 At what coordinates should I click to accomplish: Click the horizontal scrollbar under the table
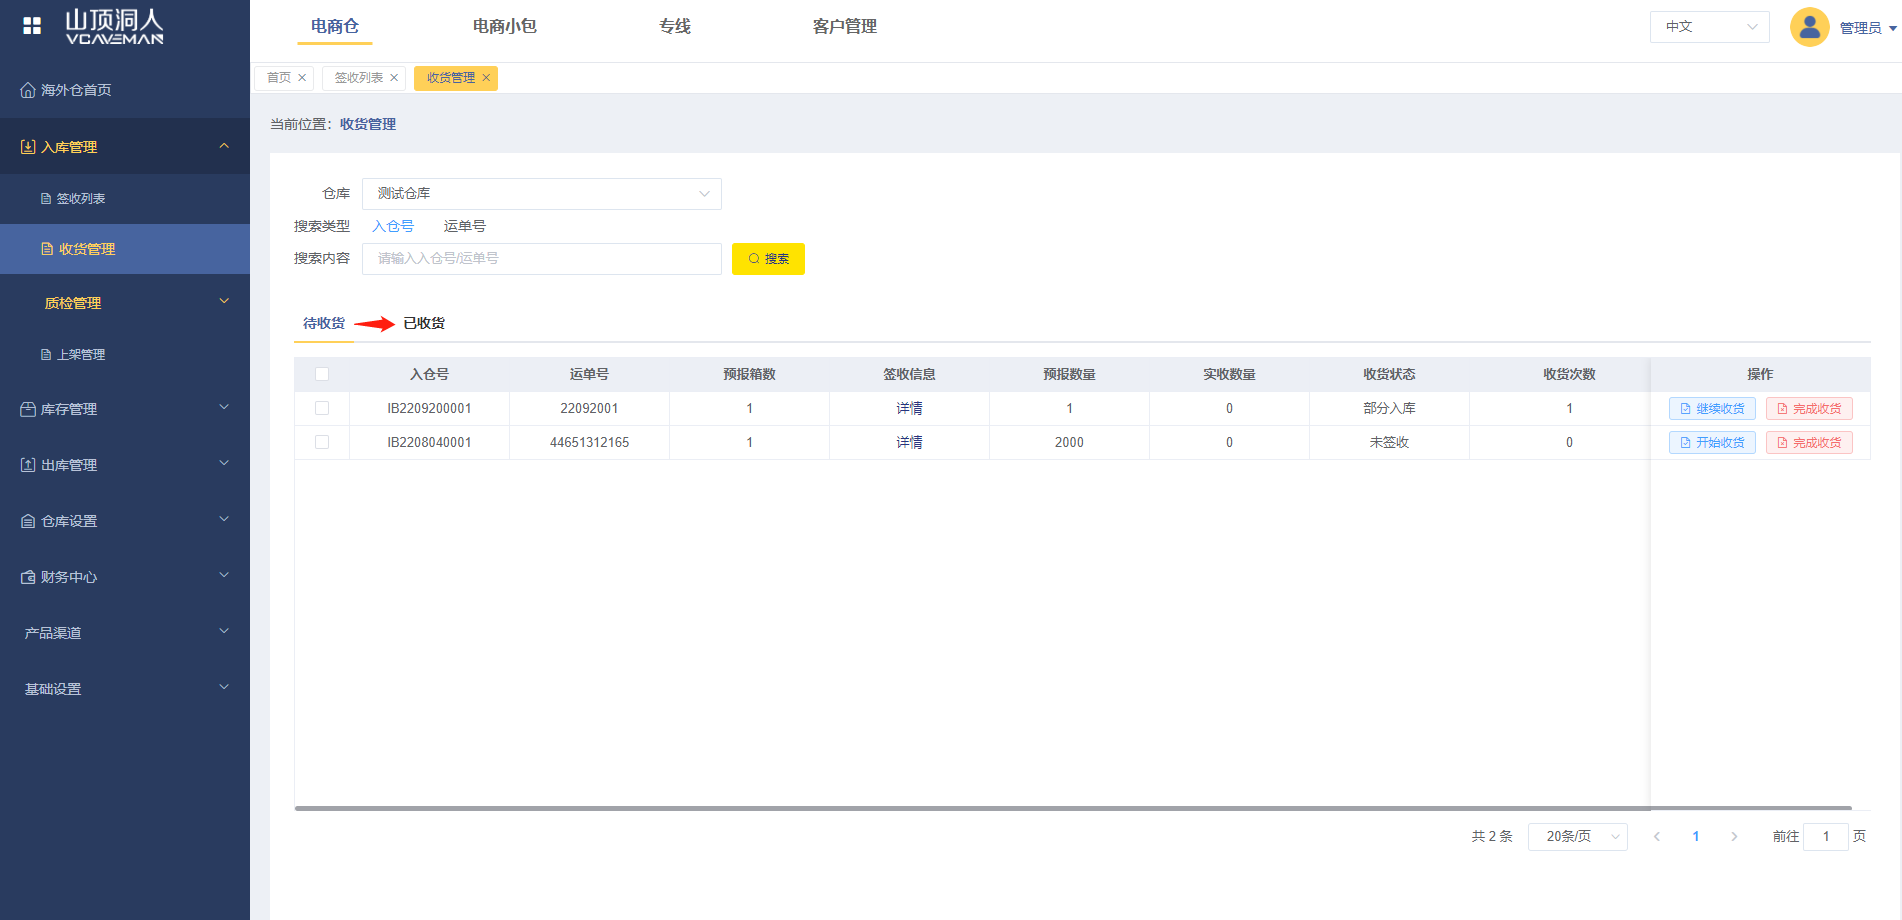click(x=1072, y=808)
